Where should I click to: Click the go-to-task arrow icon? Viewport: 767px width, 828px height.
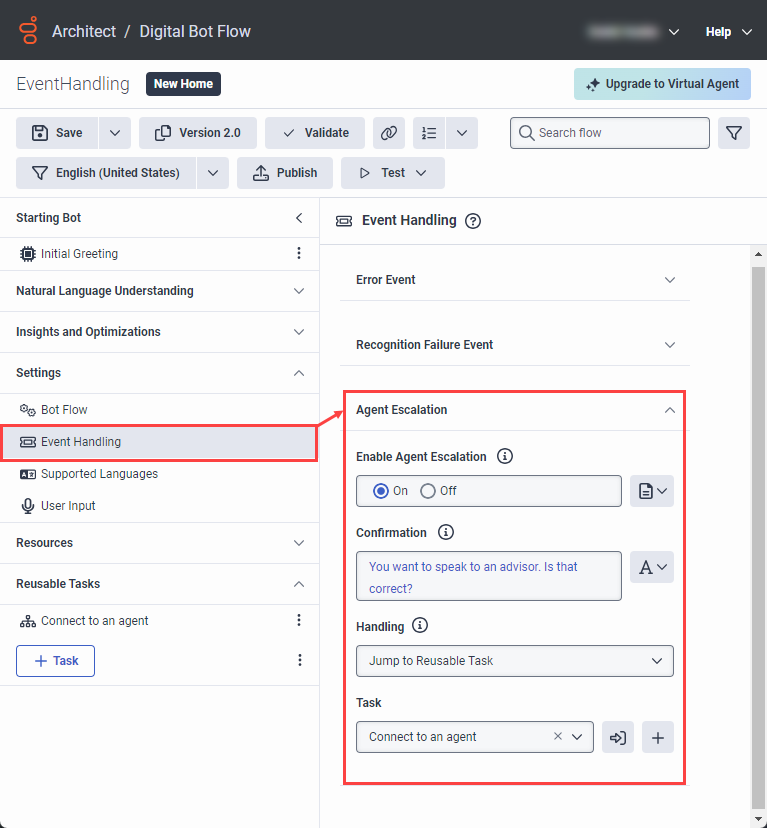click(618, 737)
